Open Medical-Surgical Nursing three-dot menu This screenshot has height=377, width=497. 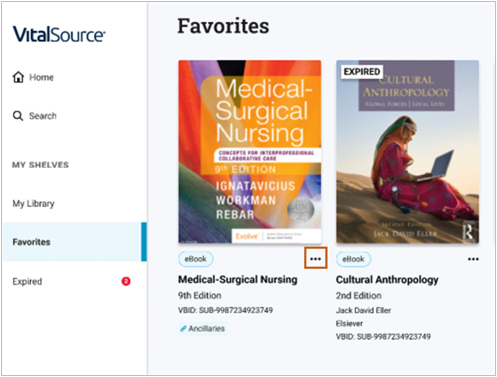(x=315, y=259)
